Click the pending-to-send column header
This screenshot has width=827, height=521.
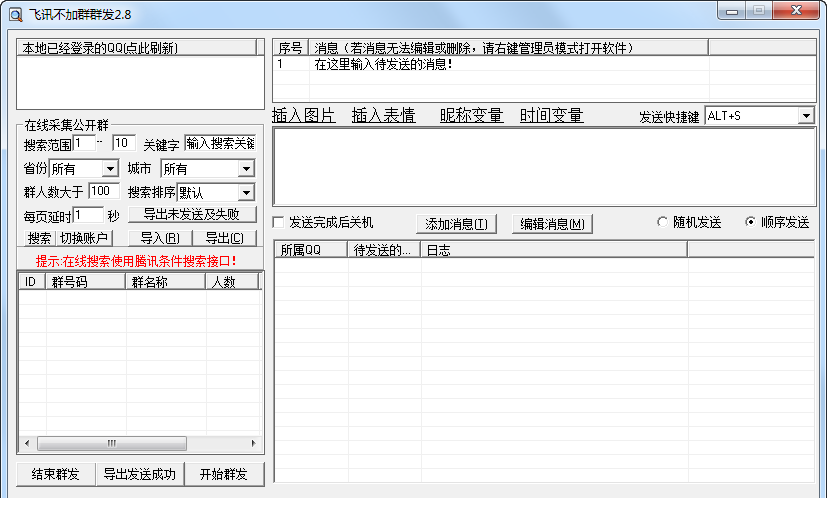383,249
